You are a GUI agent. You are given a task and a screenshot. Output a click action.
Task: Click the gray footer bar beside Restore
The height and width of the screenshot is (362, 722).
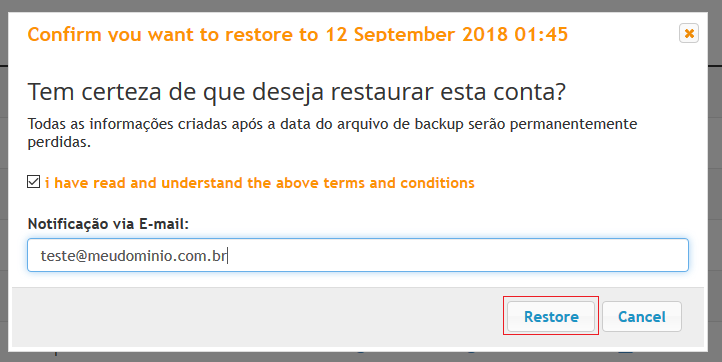coord(258,316)
